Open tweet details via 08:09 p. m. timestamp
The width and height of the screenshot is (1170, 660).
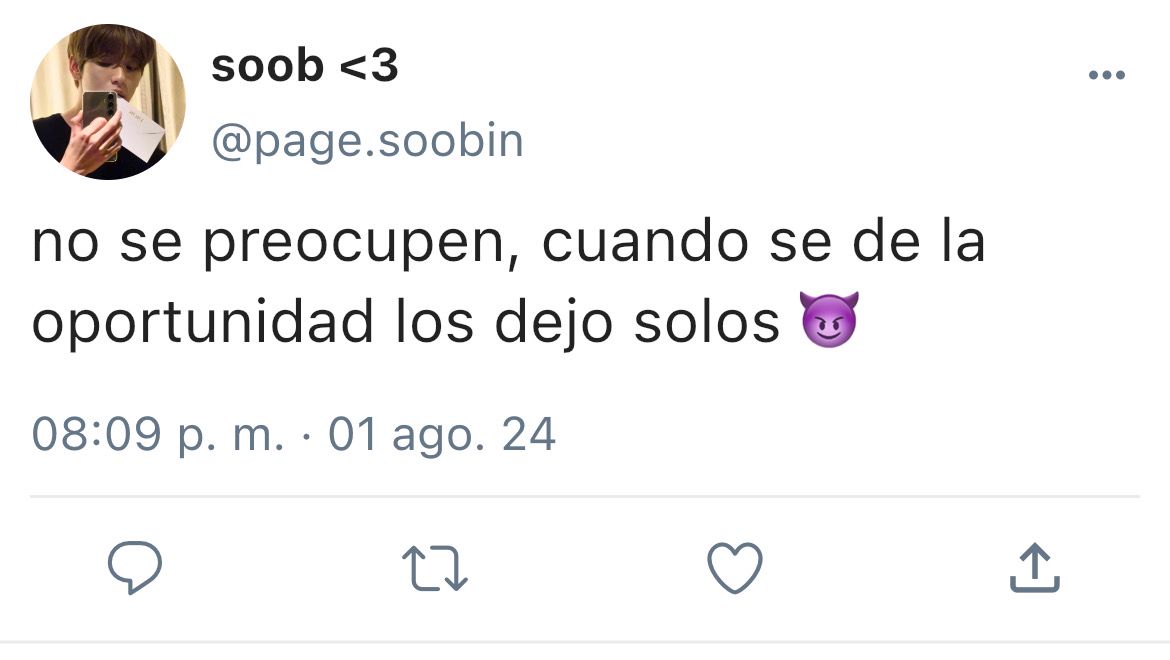click(157, 434)
